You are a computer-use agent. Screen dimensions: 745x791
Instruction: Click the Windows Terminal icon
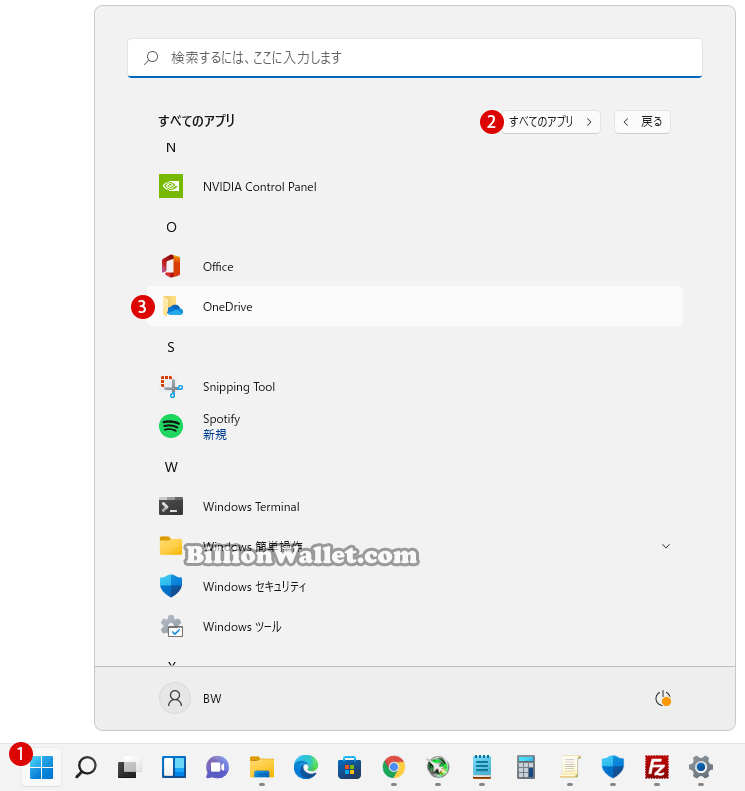pos(171,506)
